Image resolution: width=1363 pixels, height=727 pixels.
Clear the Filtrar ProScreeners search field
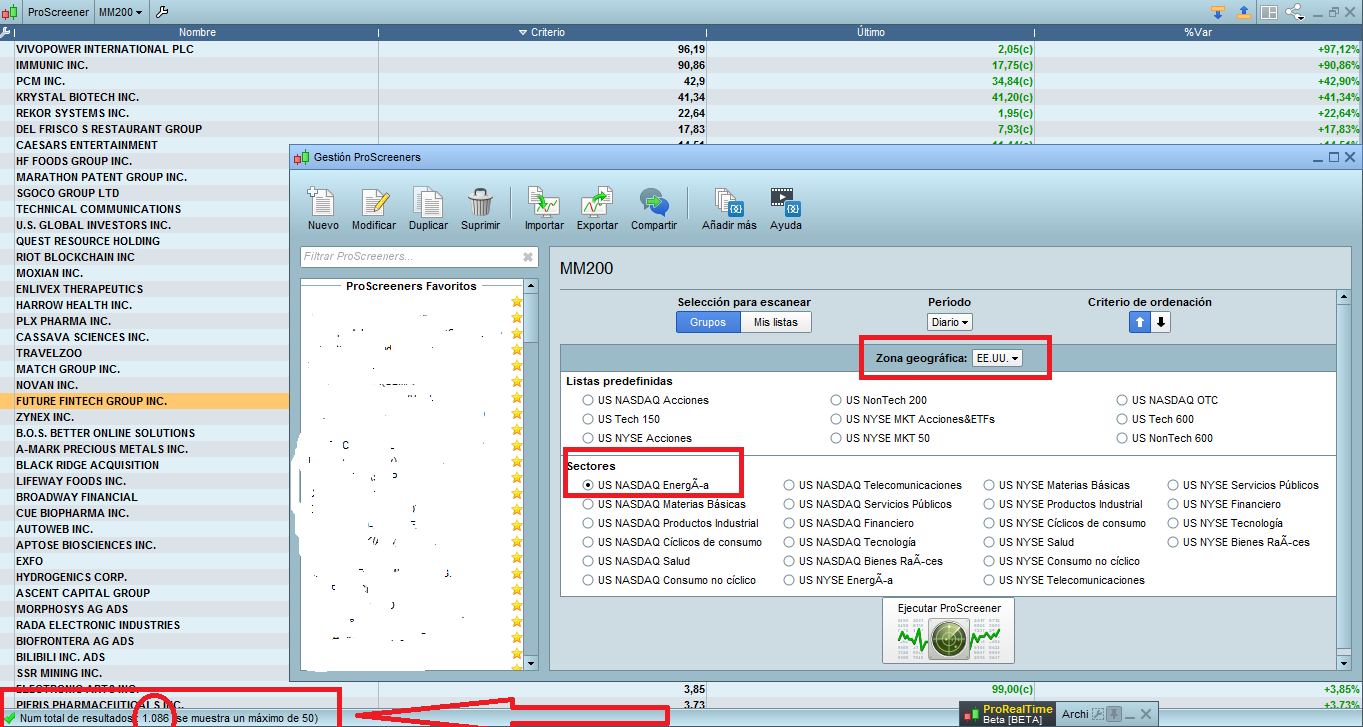[x=528, y=257]
